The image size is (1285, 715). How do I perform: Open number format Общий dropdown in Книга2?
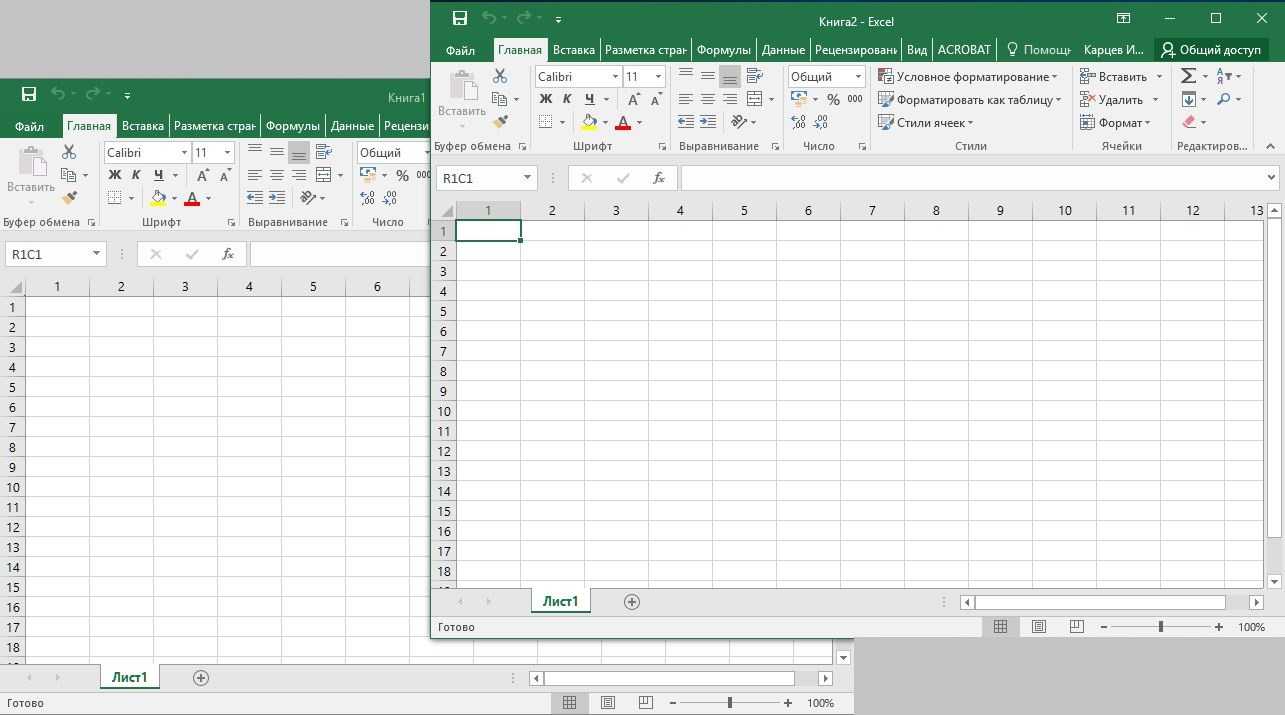click(x=858, y=76)
